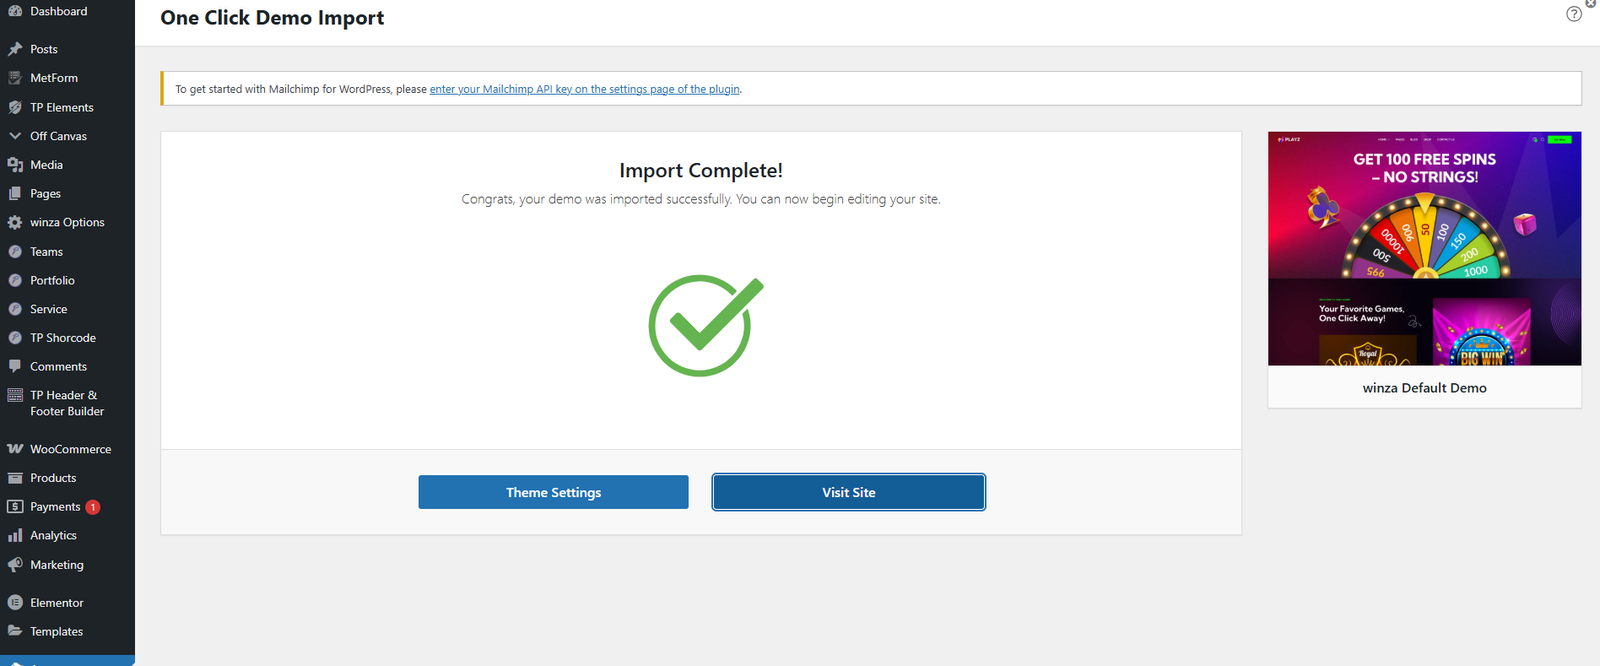1600x666 pixels.
Task: Open Analytics menu label
Action: click(54, 536)
